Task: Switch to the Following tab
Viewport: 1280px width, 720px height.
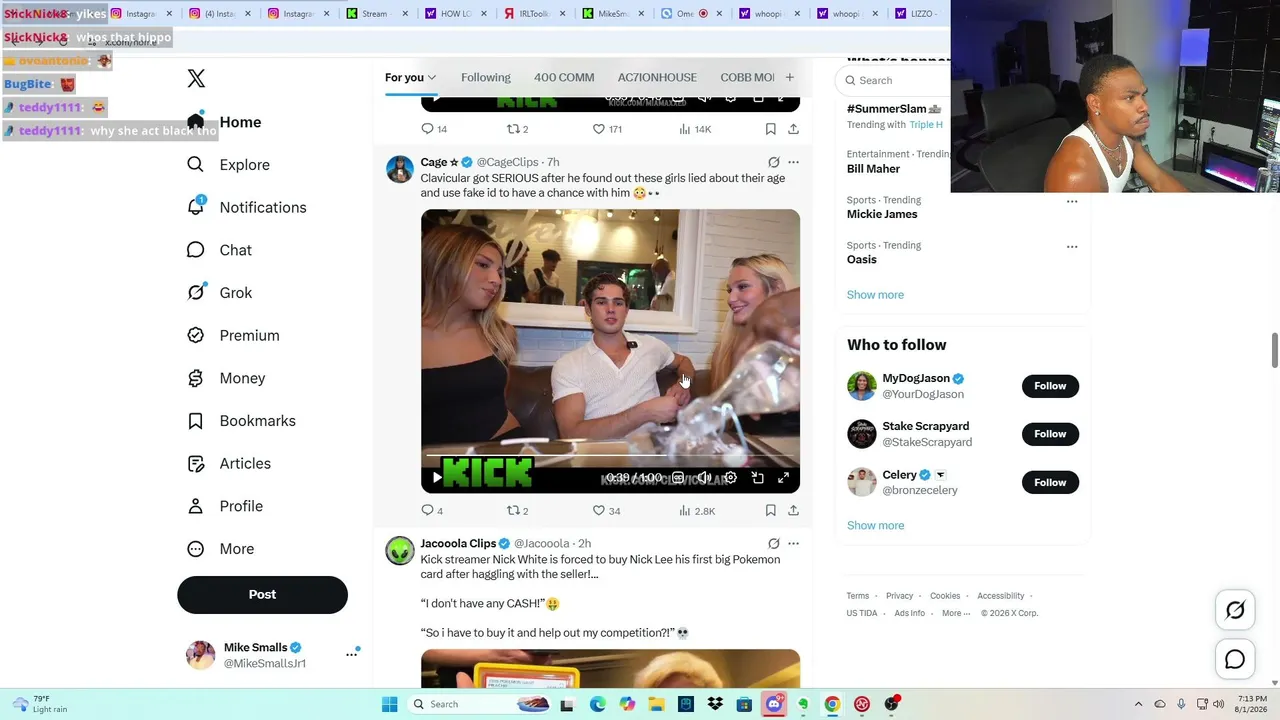Action: coord(486,78)
